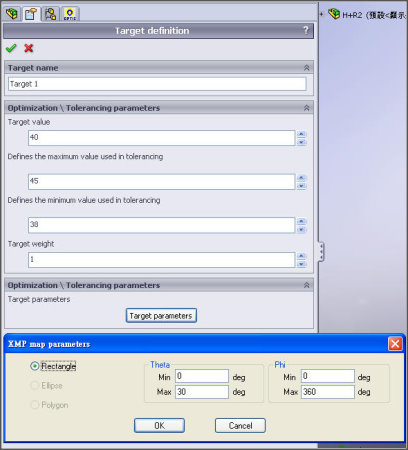Decrease the Target value with down arrow
Image resolution: width=408 pixels, height=450 pixels.
point(301,142)
